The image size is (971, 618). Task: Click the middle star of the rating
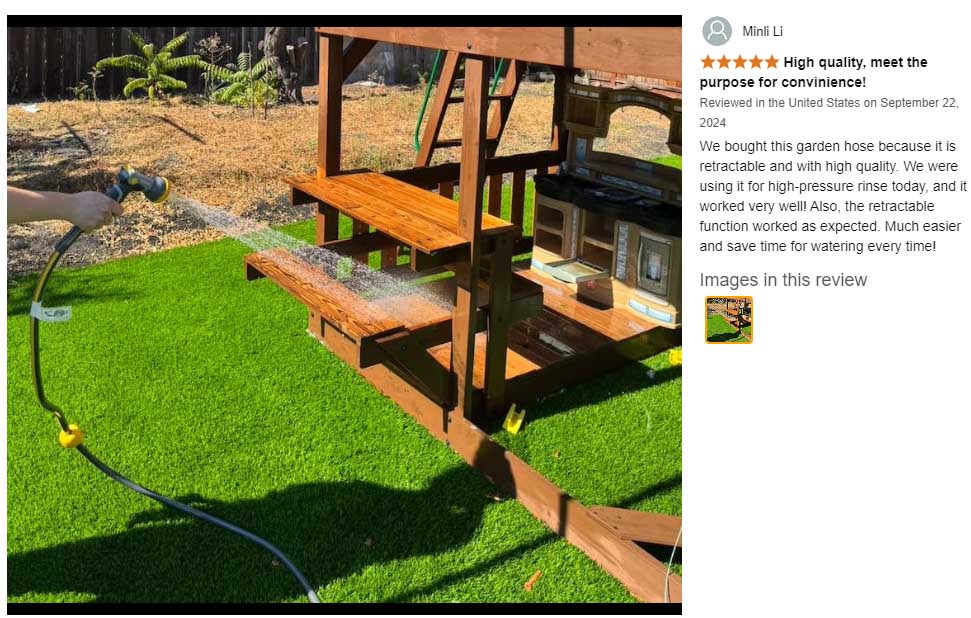coord(740,62)
